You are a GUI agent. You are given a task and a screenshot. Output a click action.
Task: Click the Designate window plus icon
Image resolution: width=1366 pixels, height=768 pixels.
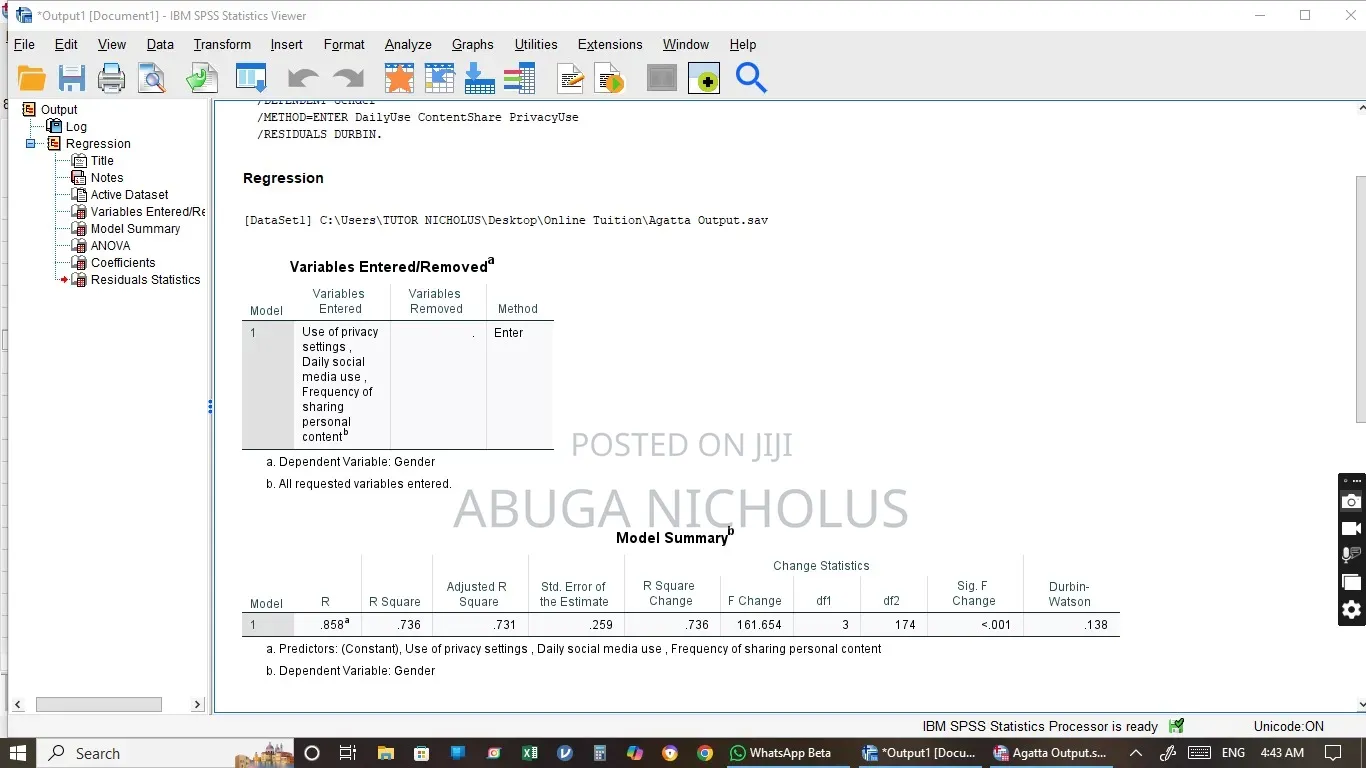704,78
